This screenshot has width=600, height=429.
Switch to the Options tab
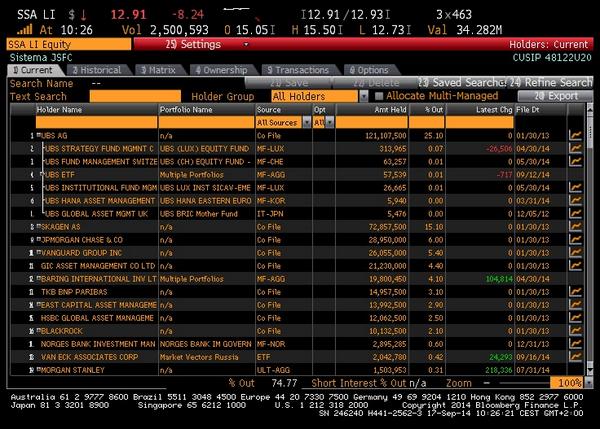[370, 70]
